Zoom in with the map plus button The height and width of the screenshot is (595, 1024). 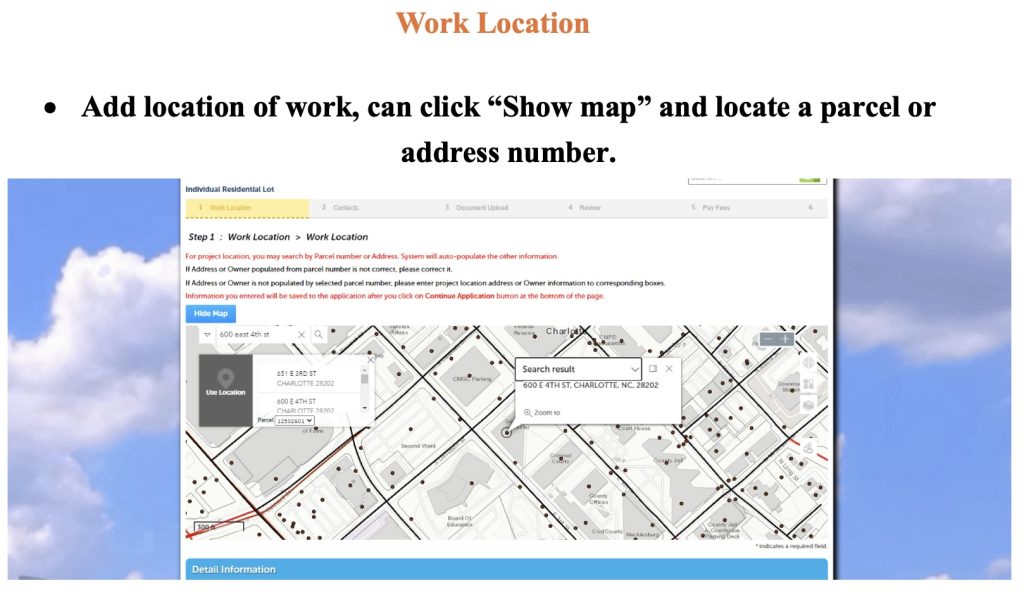point(787,339)
